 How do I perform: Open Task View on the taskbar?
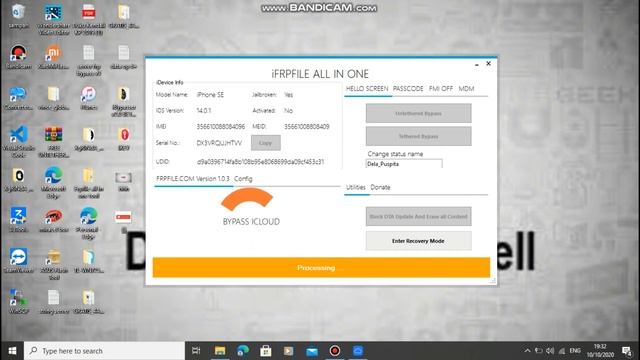pyautogui.click(x=196, y=351)
